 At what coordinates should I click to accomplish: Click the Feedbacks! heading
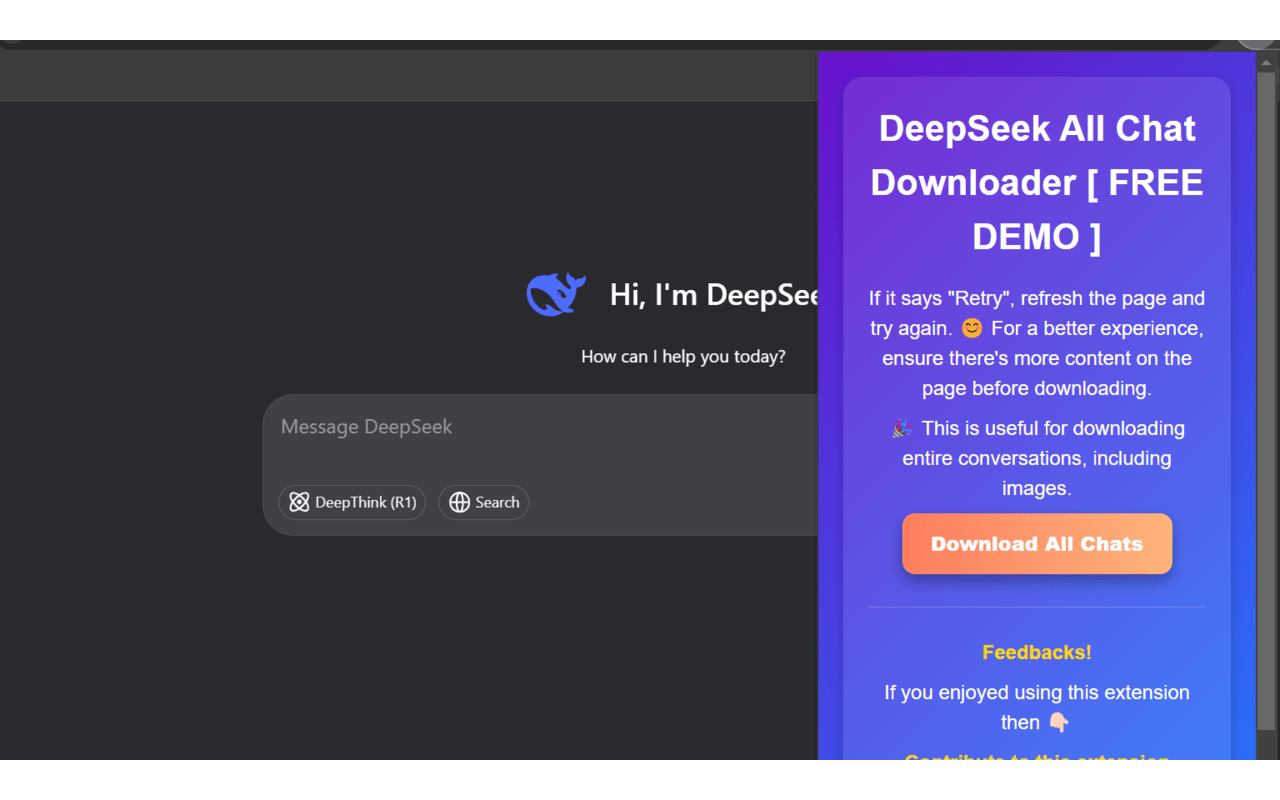[x=1036, y=652]
